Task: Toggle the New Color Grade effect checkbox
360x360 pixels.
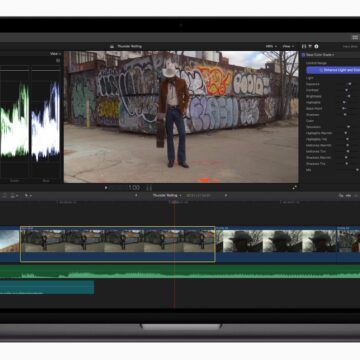Action: (303, 55)
